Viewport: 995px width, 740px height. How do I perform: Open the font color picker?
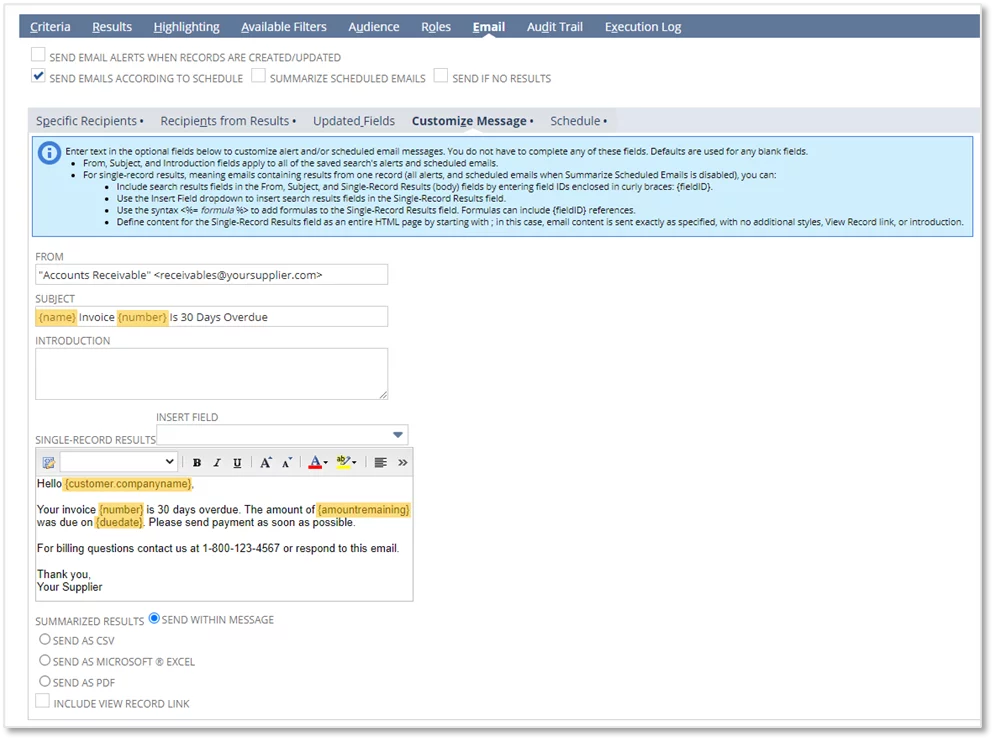317,463
